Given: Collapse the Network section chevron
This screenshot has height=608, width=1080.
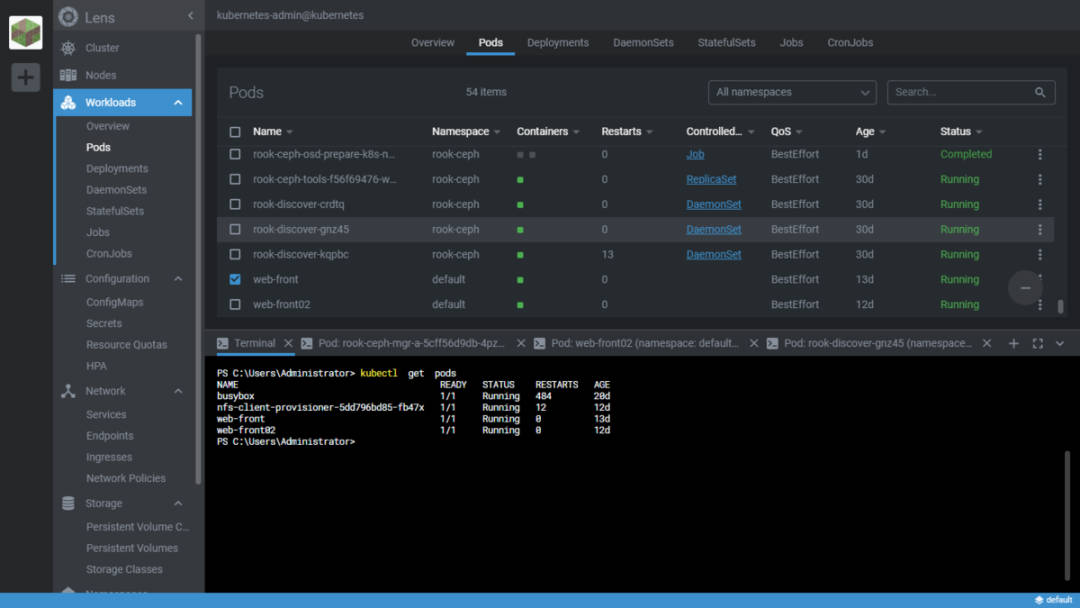Looking at the screenshot, I should coord(178,391).
